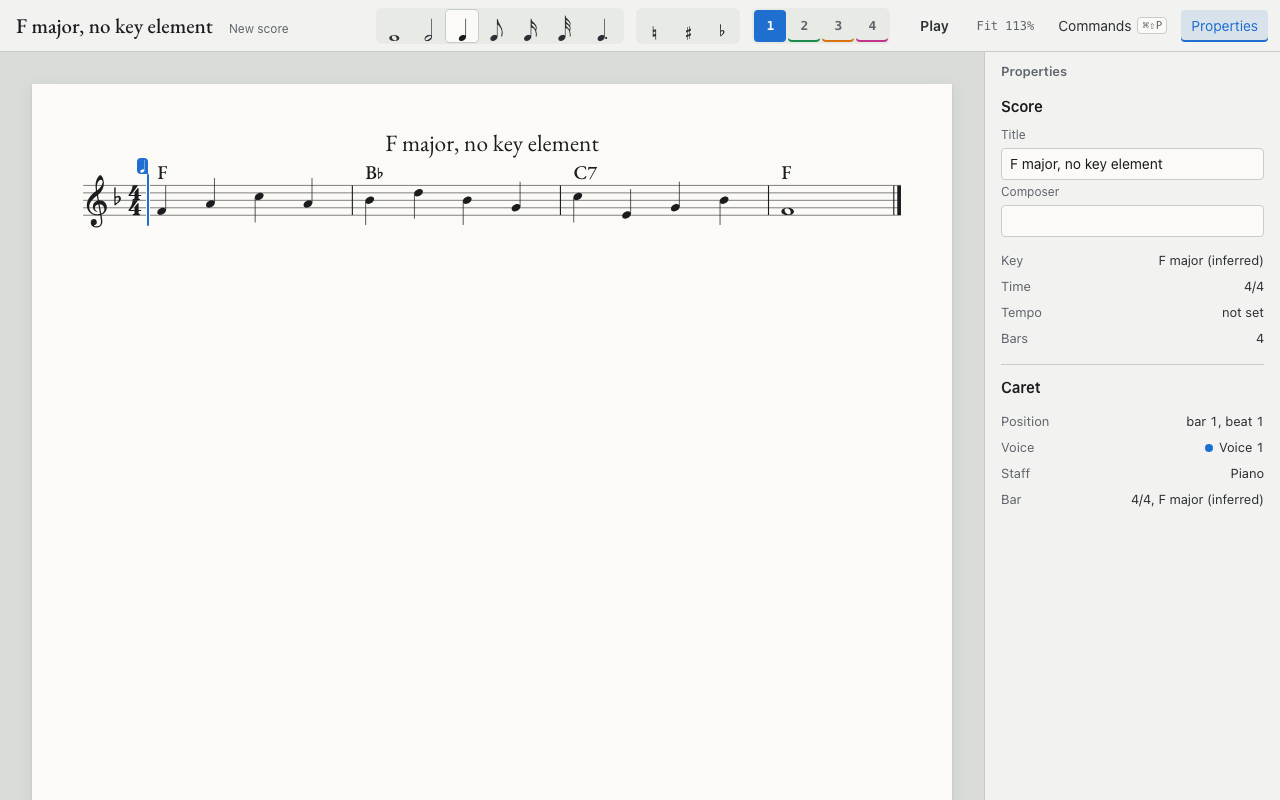Apply the flat accidental
This screenshot has height=800, width=1280.
[x=722, y=26]
